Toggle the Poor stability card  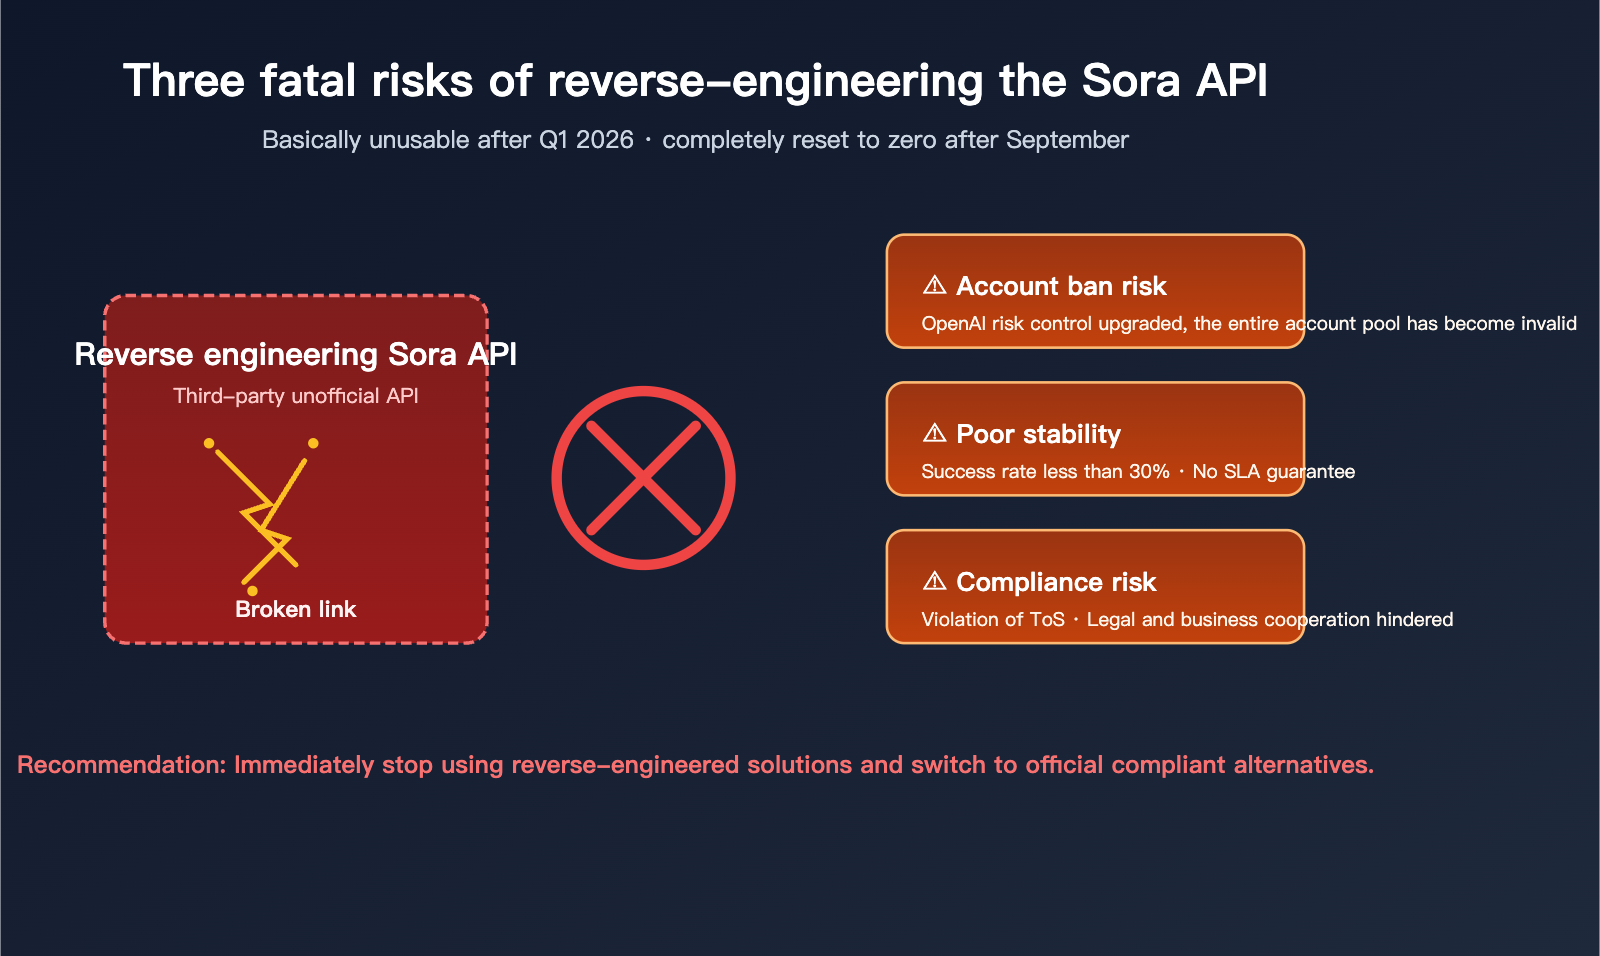coord(1095,440)
